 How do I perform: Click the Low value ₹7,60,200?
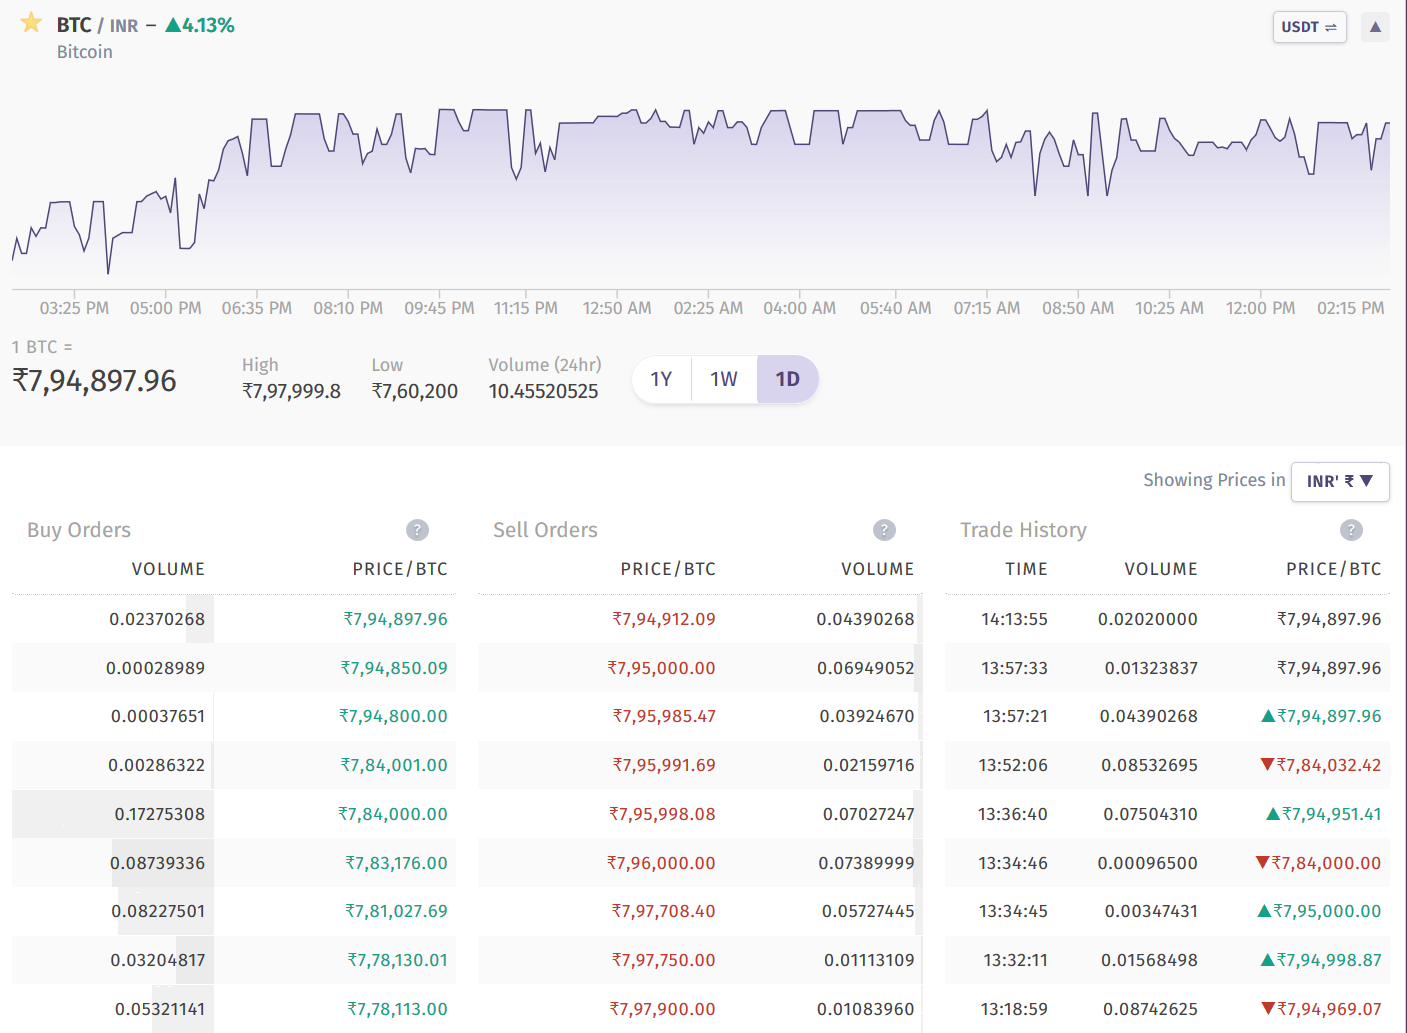click(414, 391)
